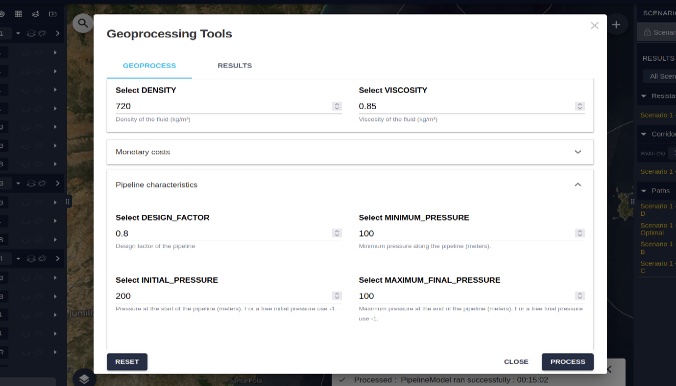Click the 'Select INITIAL_PRESSURE' label

click(x=167, y=280)
